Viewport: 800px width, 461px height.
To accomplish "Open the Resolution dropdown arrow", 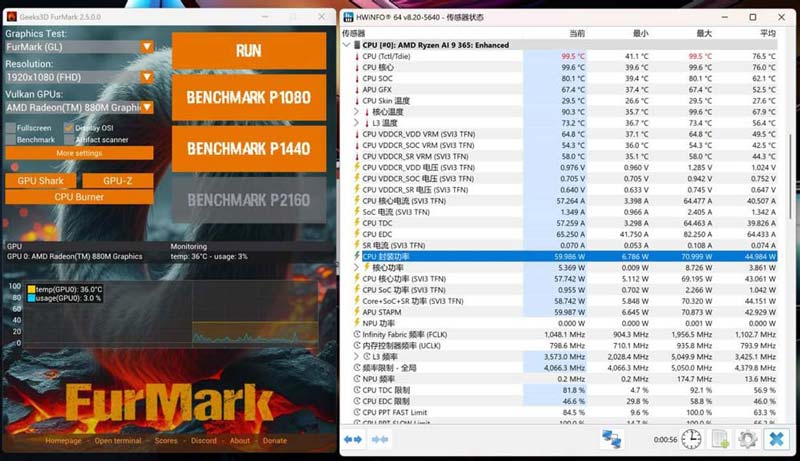I will tap(147, 77).
